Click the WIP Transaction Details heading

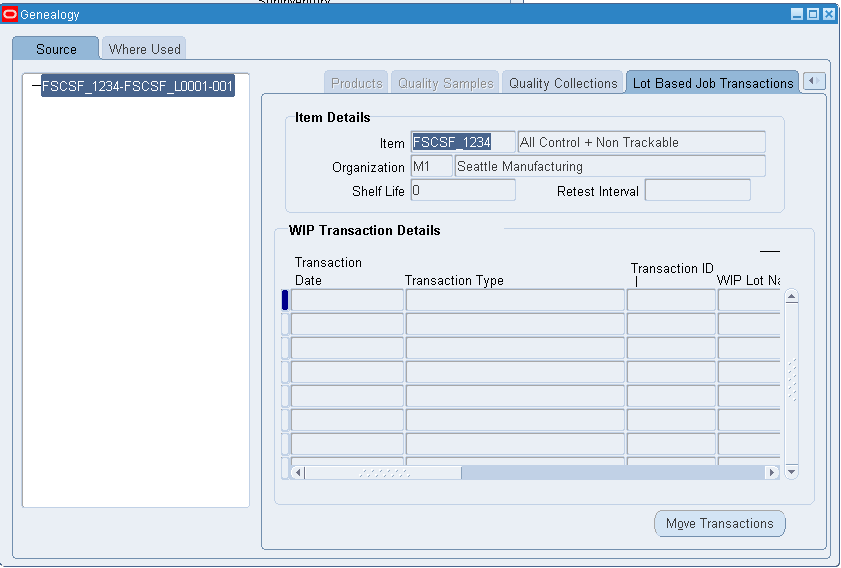pyautogui.click(x=364, y=230)
